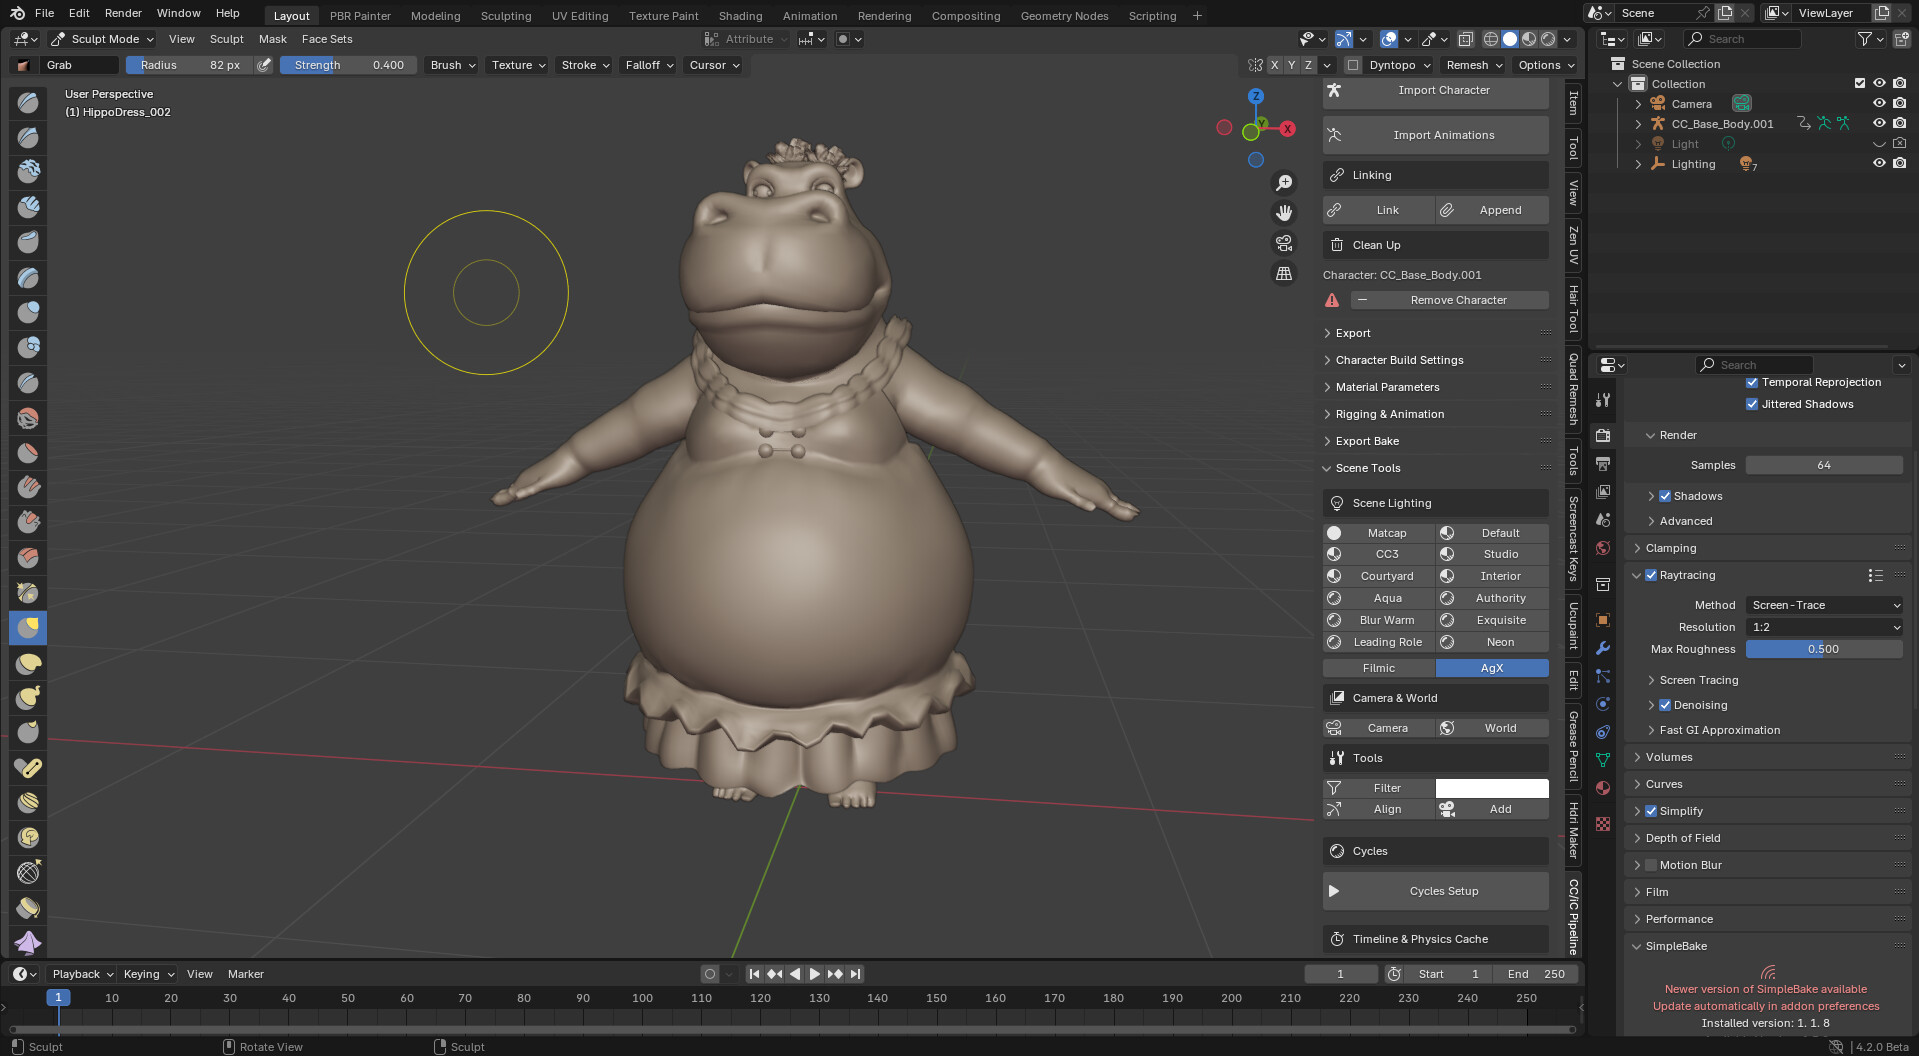Click radius pressure sensitivity pen icon

[264, 65]
